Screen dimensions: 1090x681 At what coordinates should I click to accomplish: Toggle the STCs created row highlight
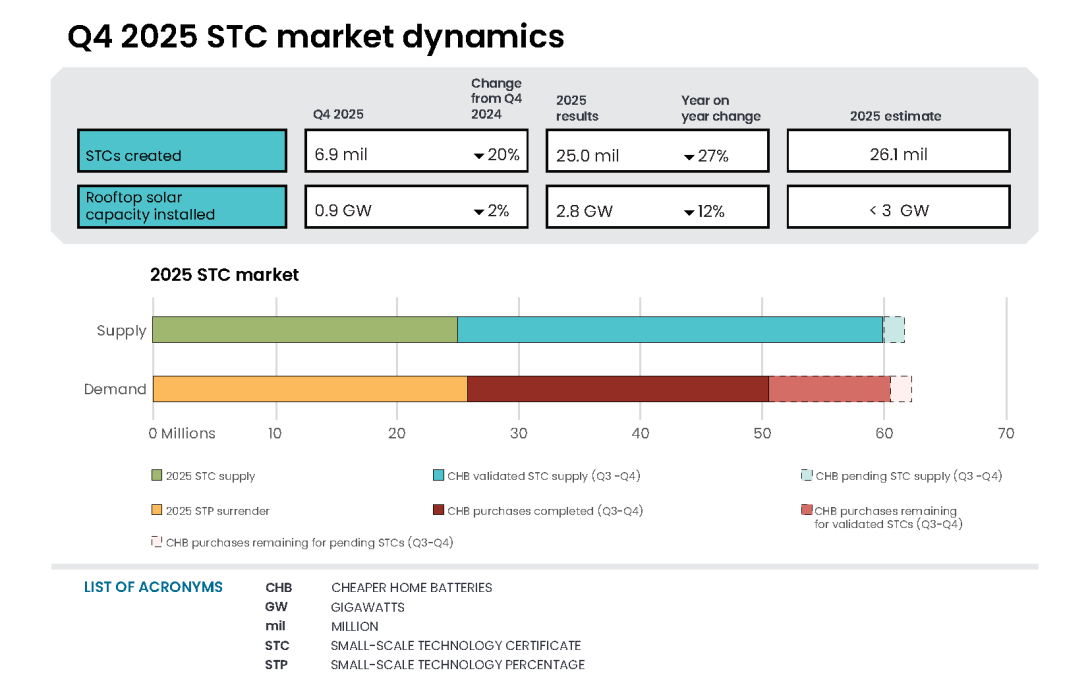pyautogui.click(x=182, y=152)
